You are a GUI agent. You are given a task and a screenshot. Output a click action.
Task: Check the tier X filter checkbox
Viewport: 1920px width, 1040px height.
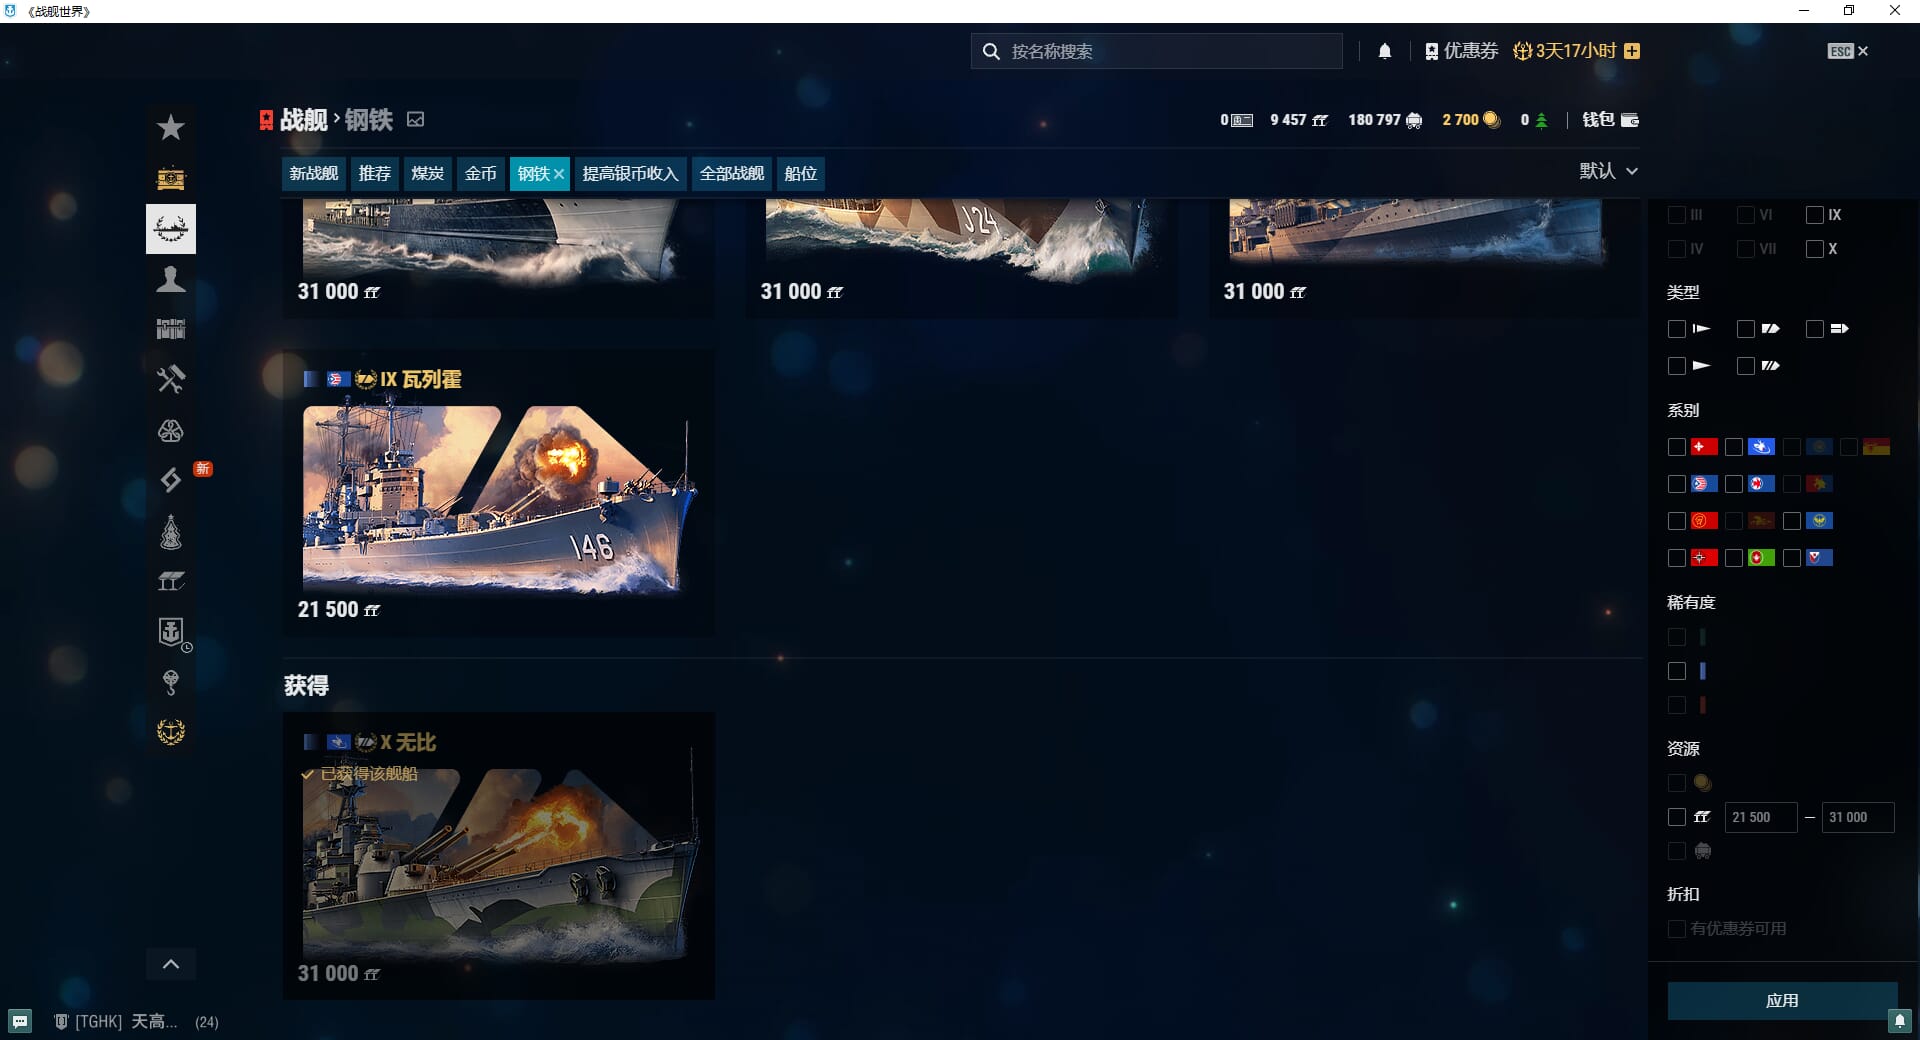click(1815, 249)
